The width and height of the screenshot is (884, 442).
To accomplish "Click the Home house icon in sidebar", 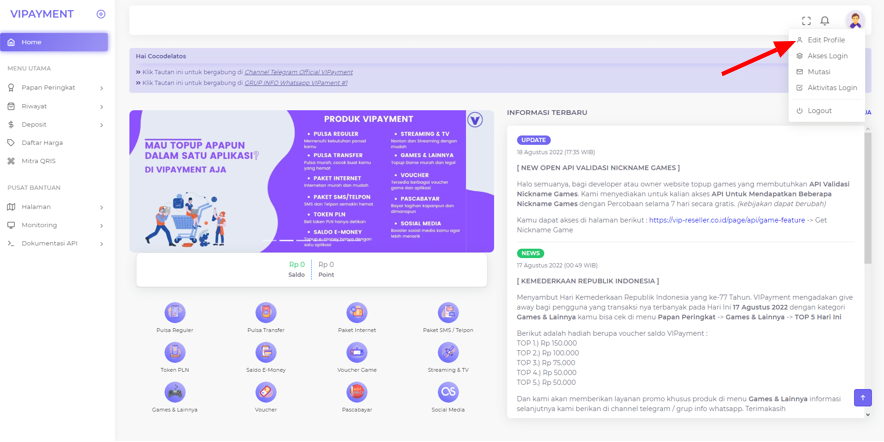I will click(x=11, y=42).
